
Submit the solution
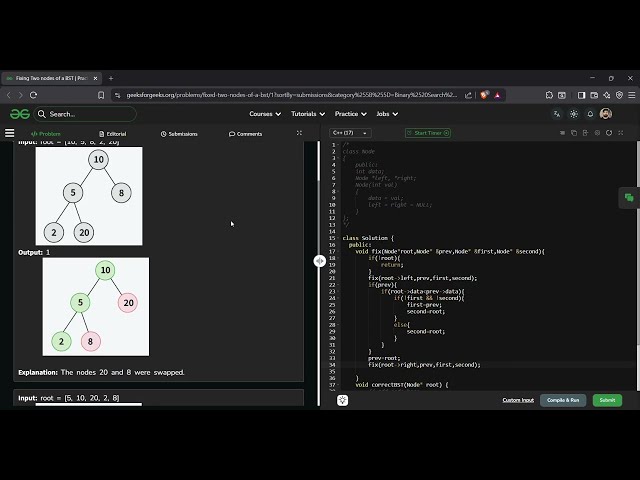607,400
